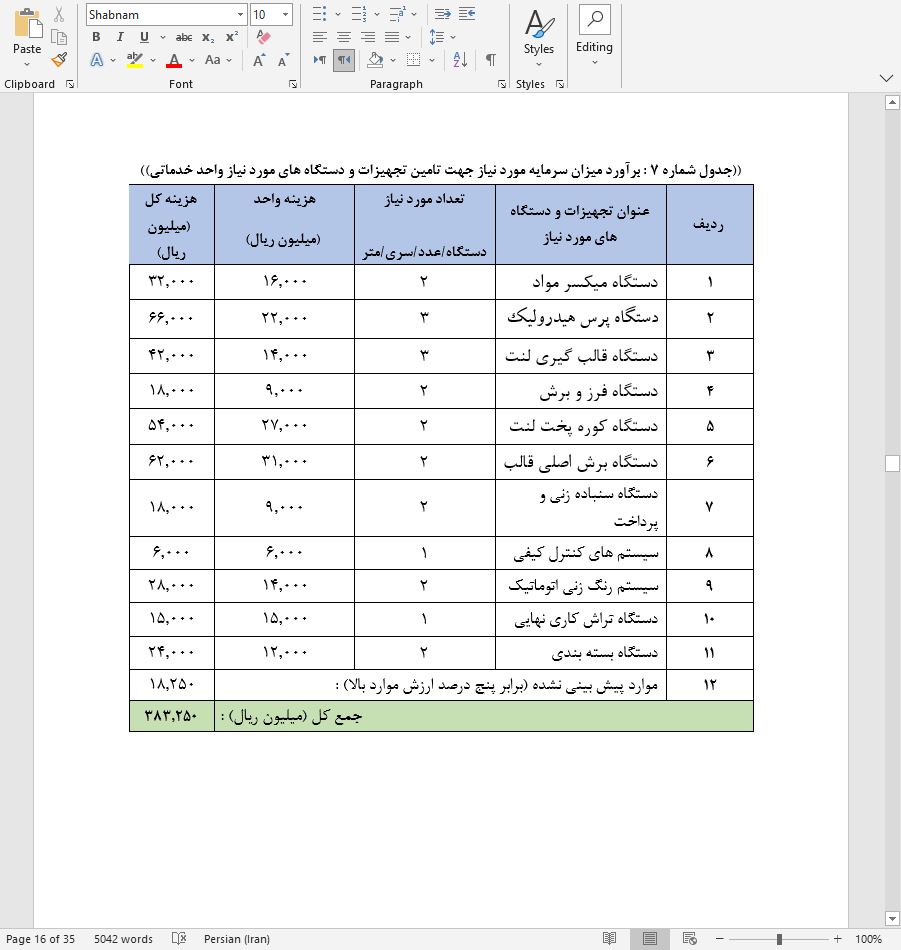The image size is (901, 950).
Task: Click the Clear All Formatting icon
Action: 262,36
